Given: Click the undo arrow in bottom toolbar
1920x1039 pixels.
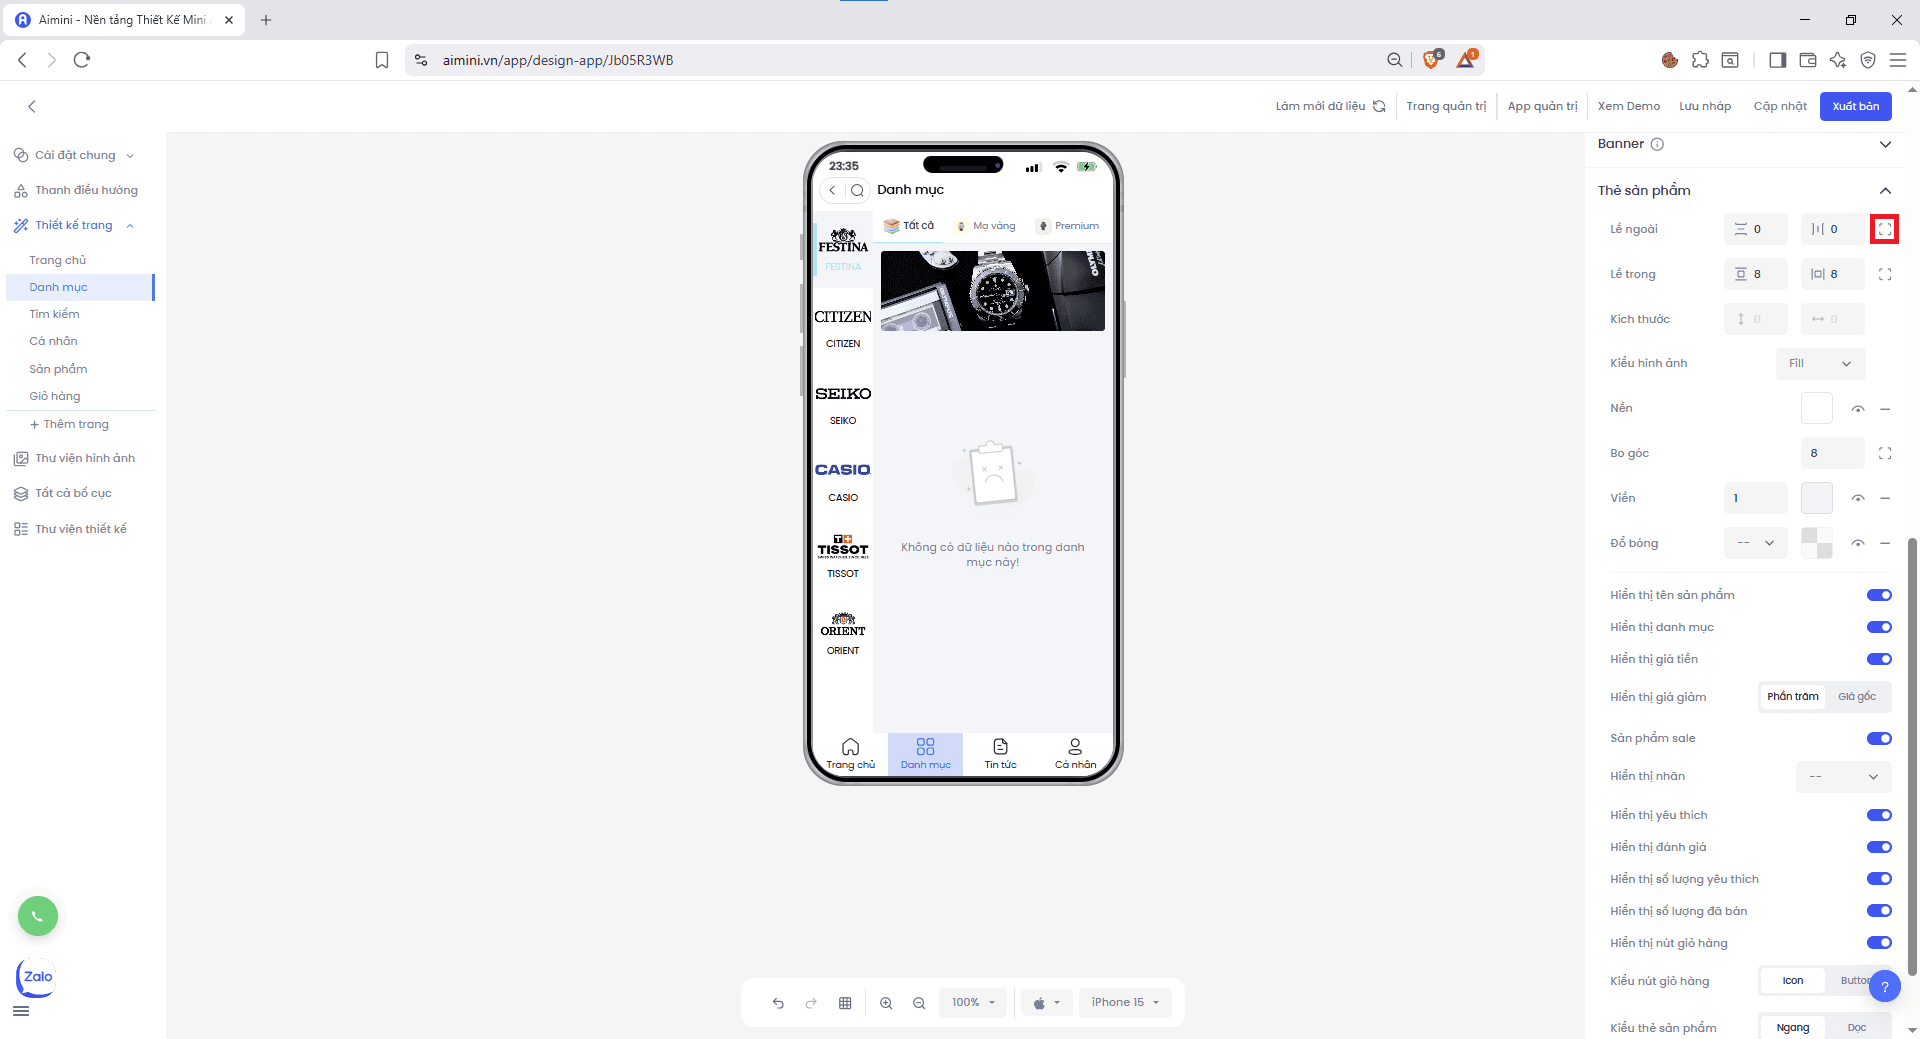Looking at the screenshot, I should pos(778,1003).
